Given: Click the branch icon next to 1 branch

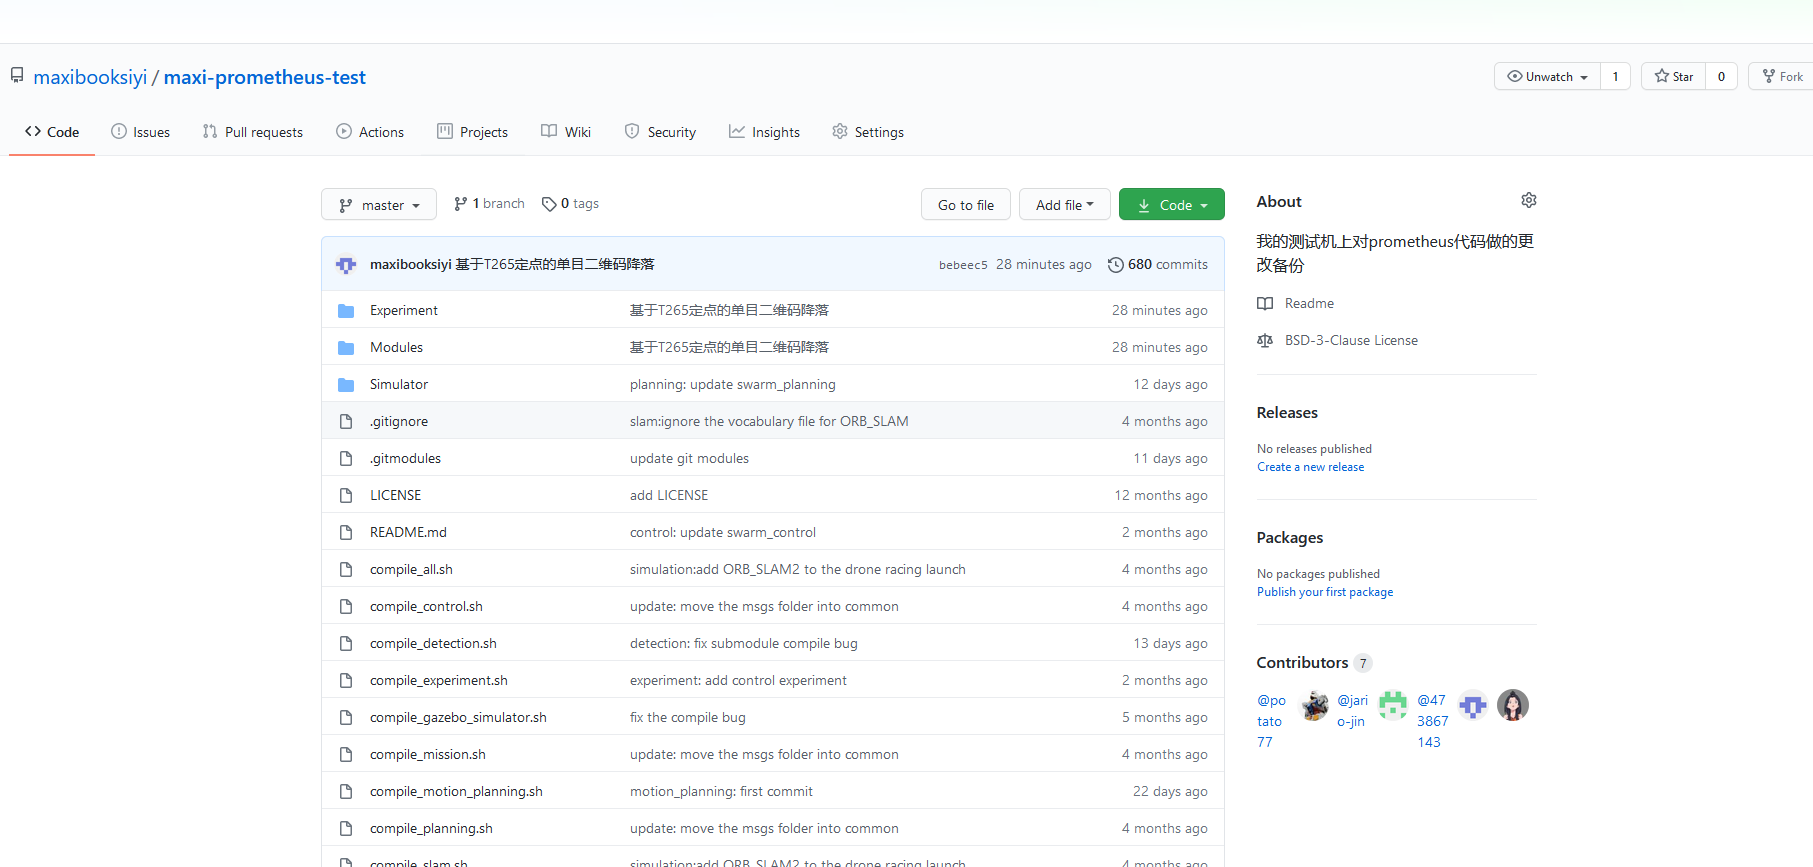Looking at the screenshot, I should pos(460,204).
